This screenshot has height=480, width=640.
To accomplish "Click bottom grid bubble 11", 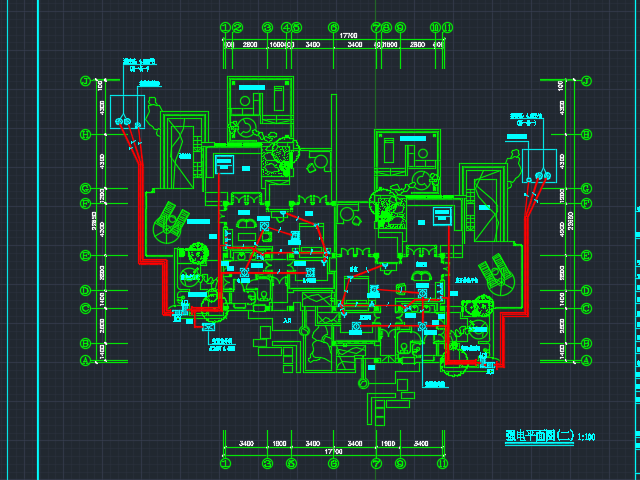I will [441, 463].
